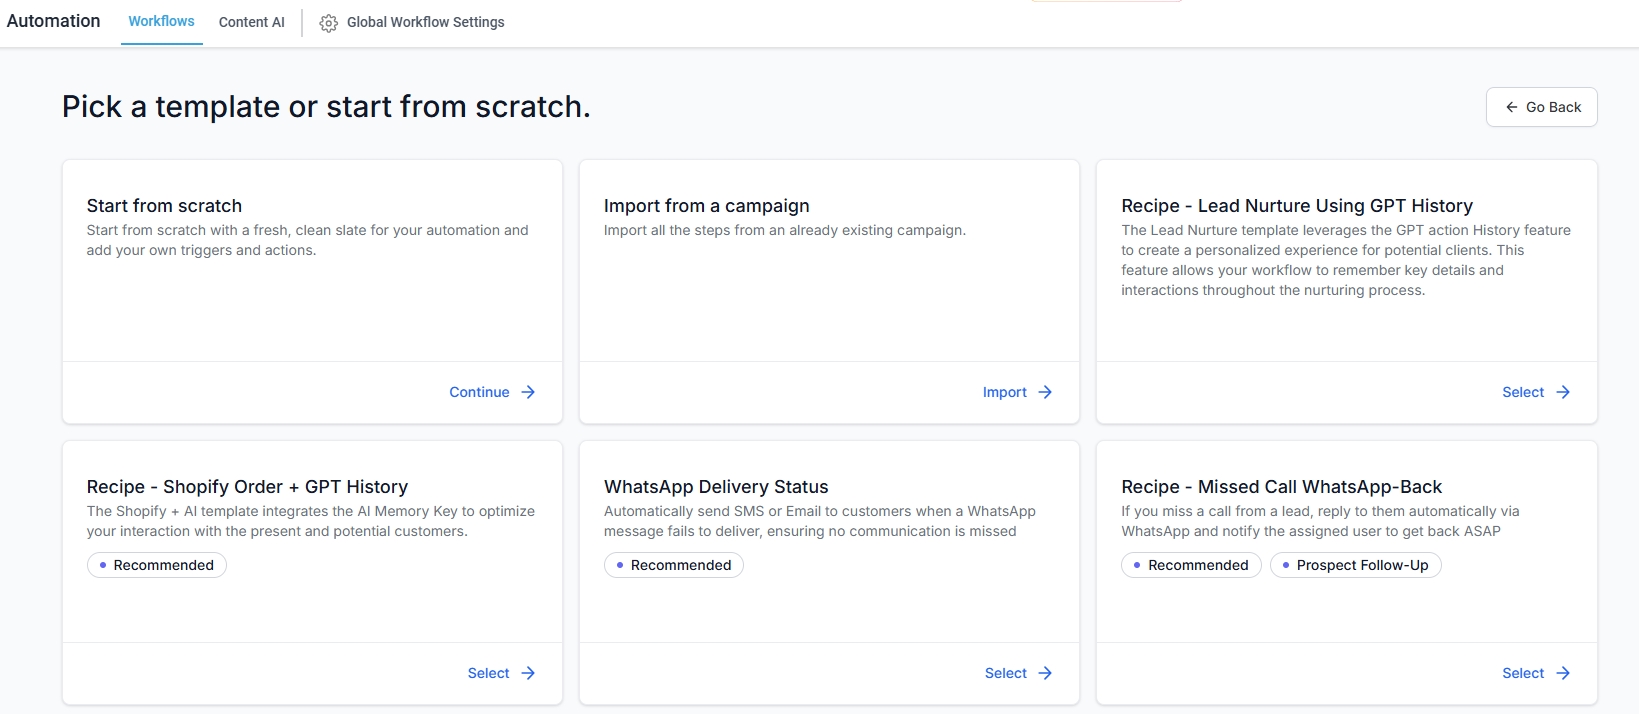Click the arrow icon next to Continue
Screen dimensions: 1639x714
[528, 392]
